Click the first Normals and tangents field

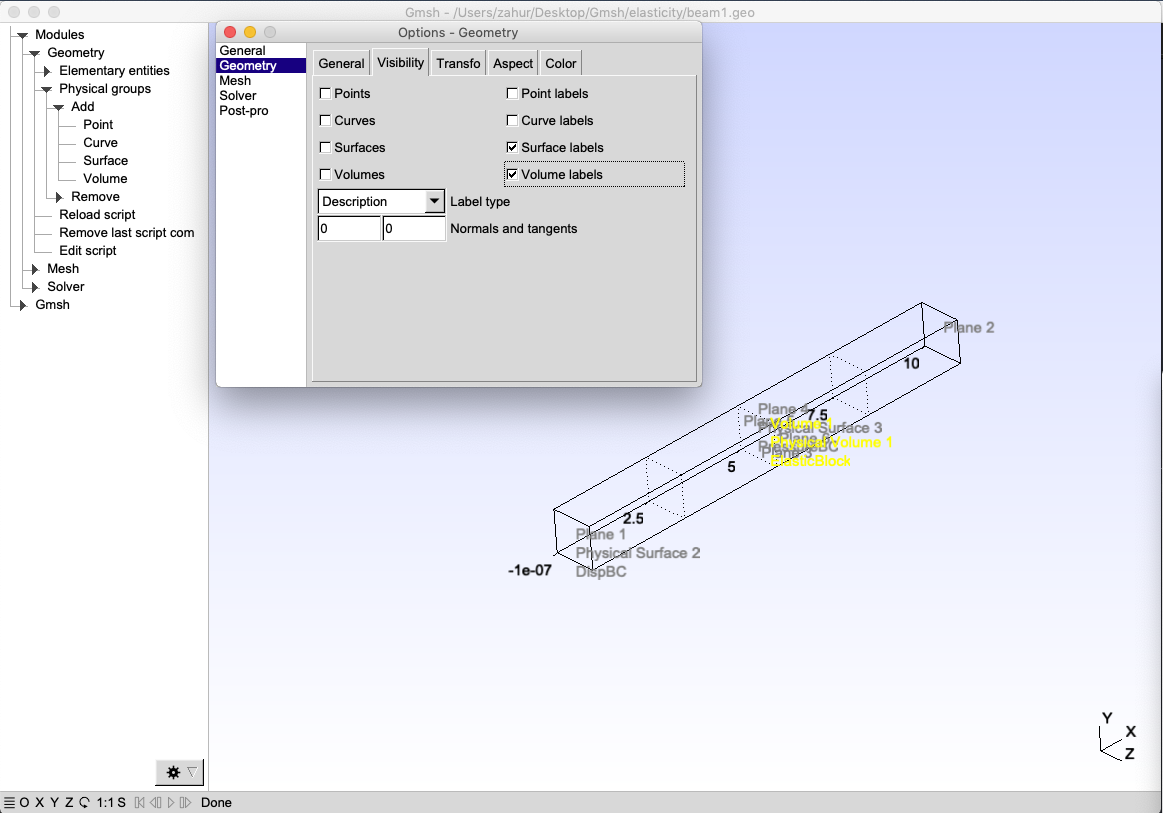click(349, 228)
